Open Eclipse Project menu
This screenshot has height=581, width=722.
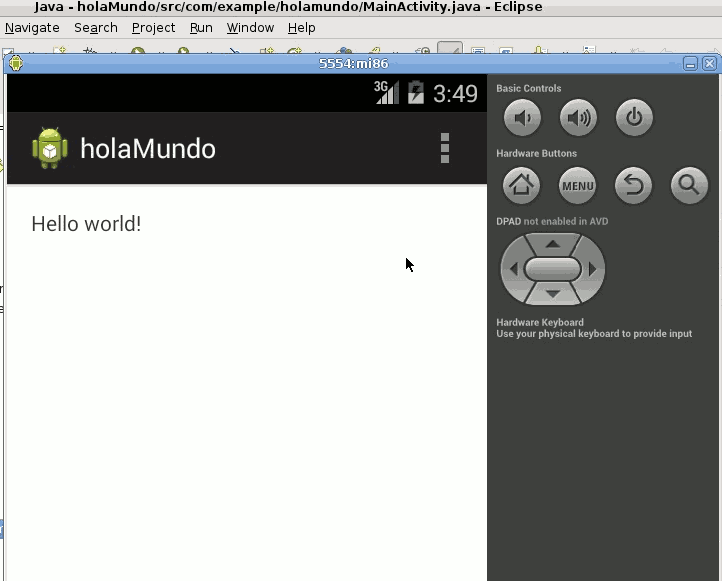153,28
